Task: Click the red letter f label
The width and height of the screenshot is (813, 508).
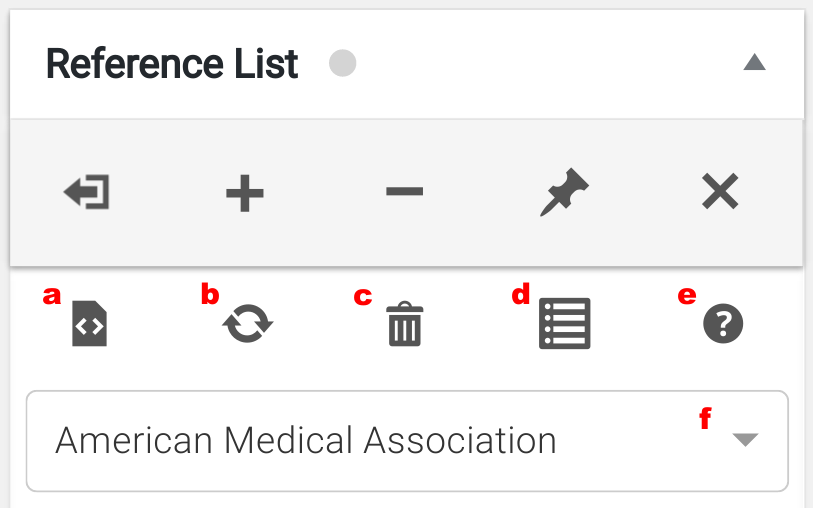Action: point(705,420)
